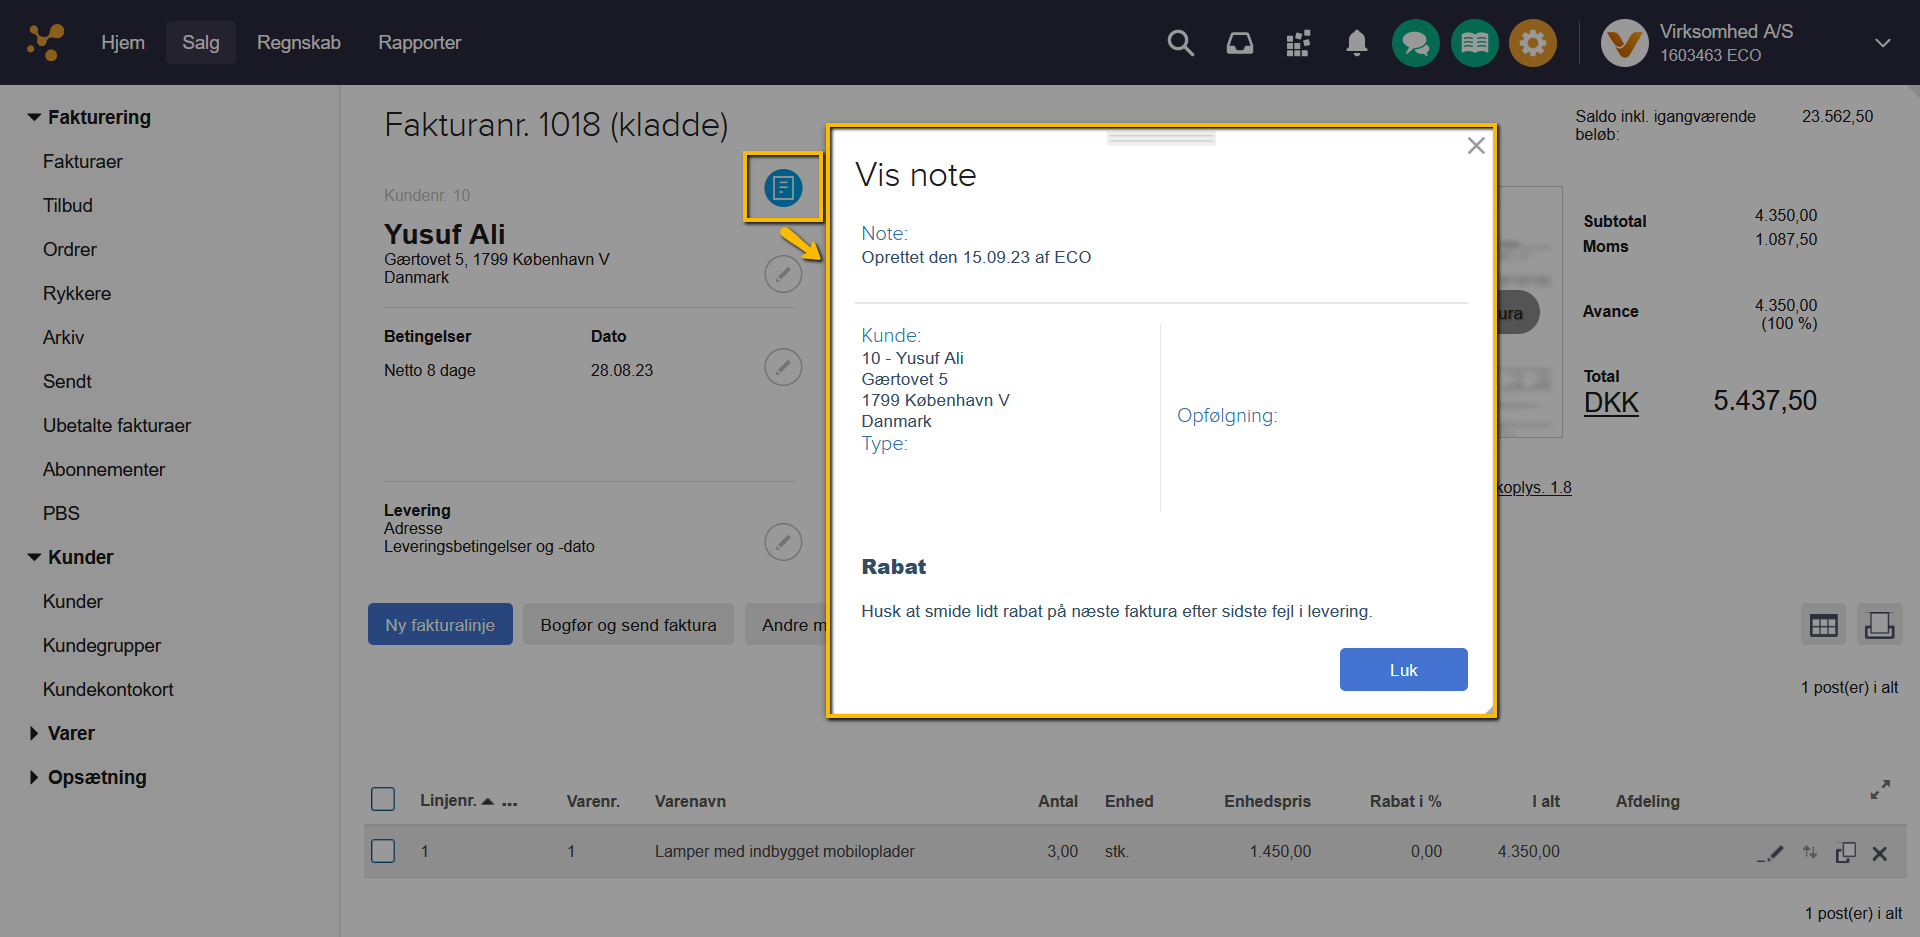
Task: Edit invoice line with pencil icon
Action: 1771,853
